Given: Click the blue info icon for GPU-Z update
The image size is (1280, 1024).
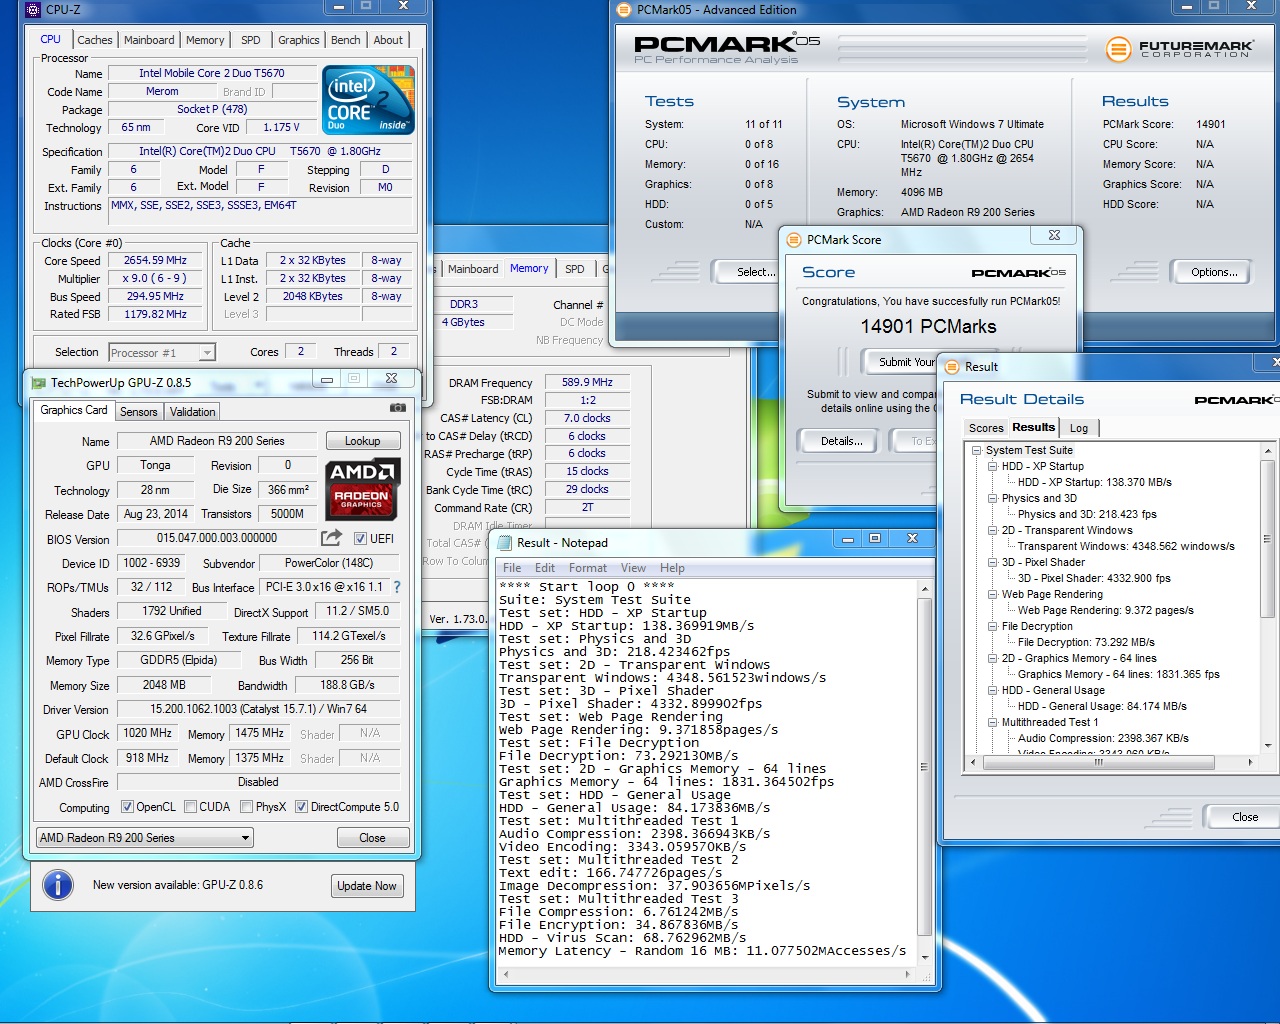Looking at the screenshot, I should 58,884.
